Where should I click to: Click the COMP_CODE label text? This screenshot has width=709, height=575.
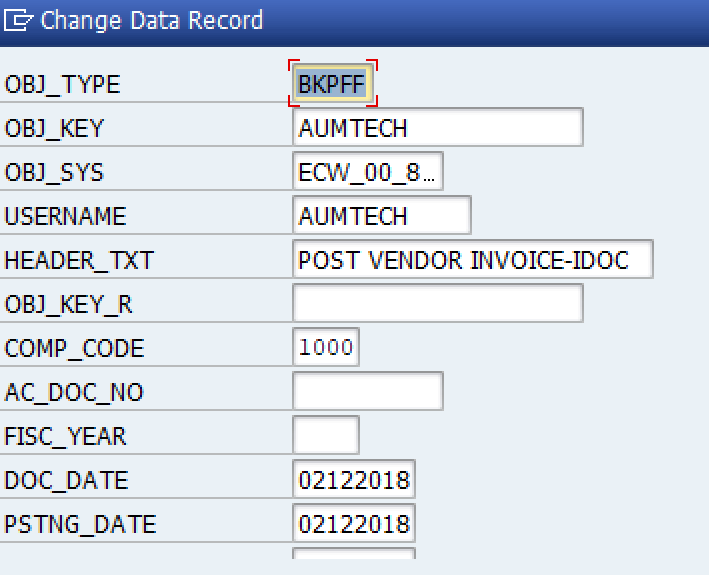(x=74, y=349)
